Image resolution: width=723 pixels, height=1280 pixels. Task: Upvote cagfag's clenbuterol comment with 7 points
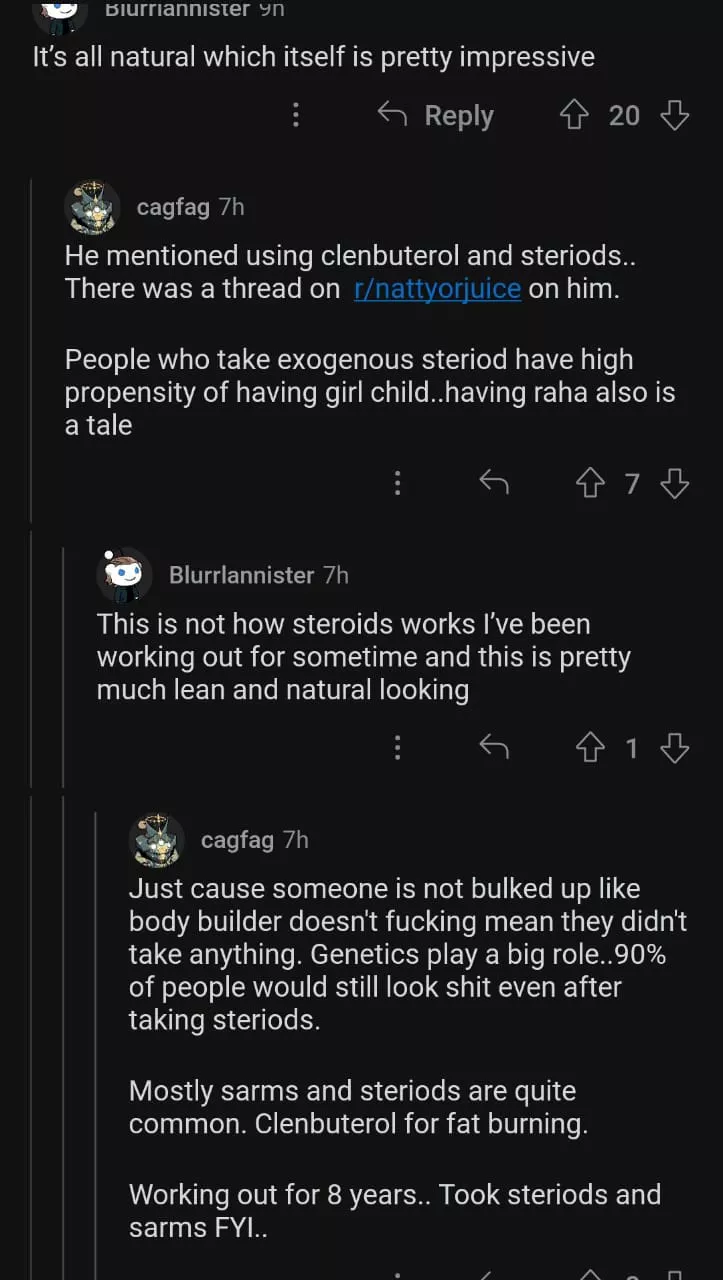click(590, 484)
